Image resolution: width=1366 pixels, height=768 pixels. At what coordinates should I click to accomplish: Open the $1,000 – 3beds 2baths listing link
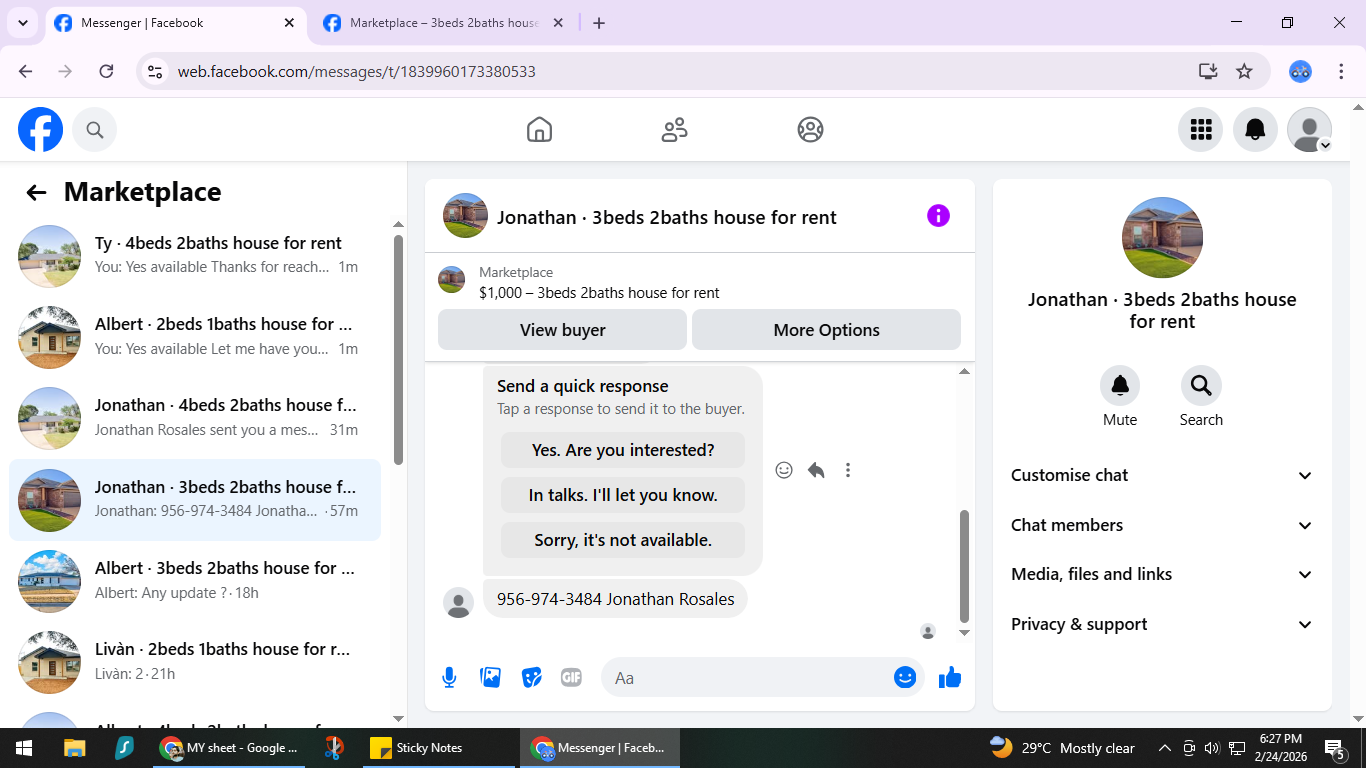point(599,293)
